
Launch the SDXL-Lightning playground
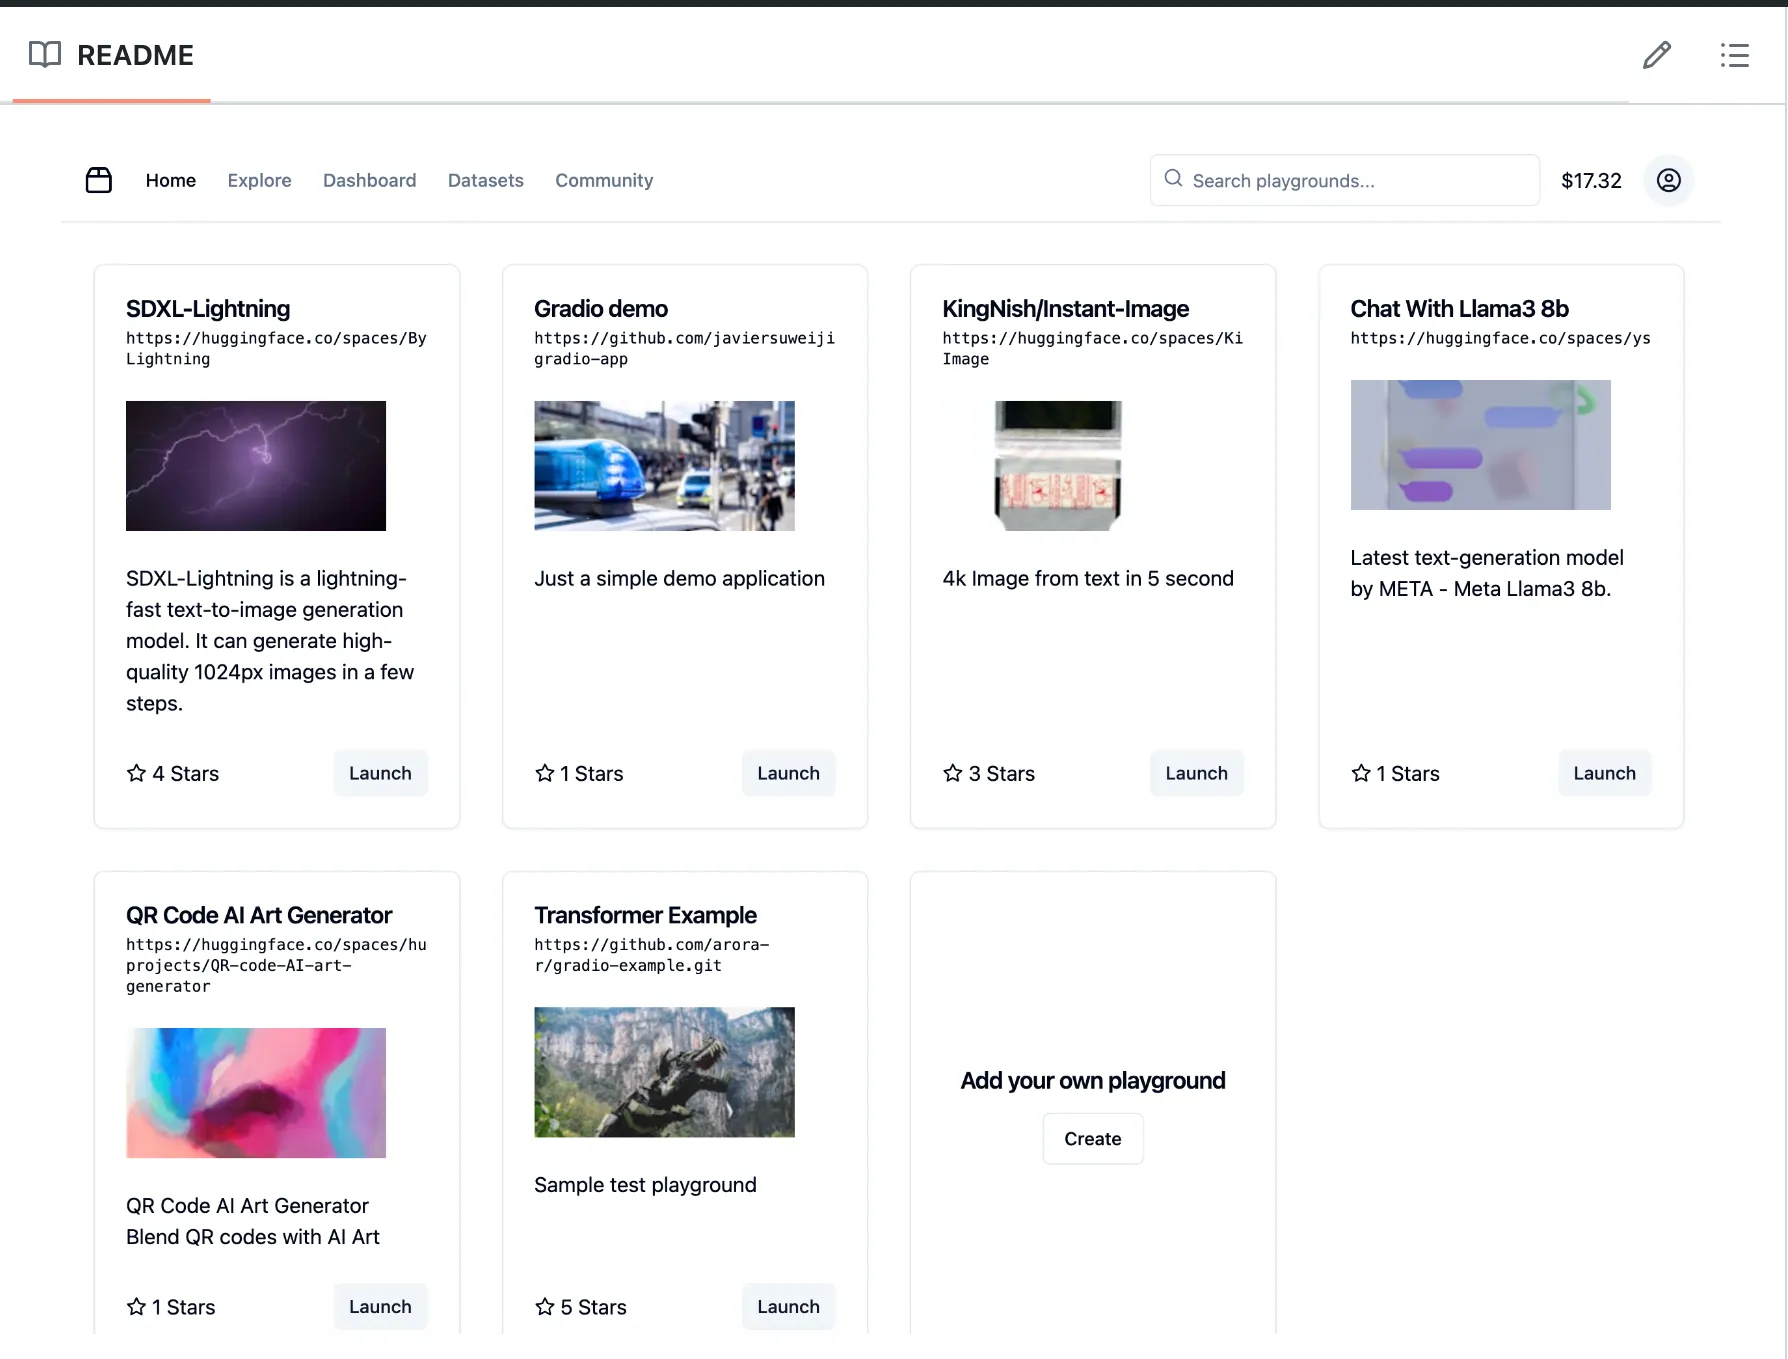point(380,773)
